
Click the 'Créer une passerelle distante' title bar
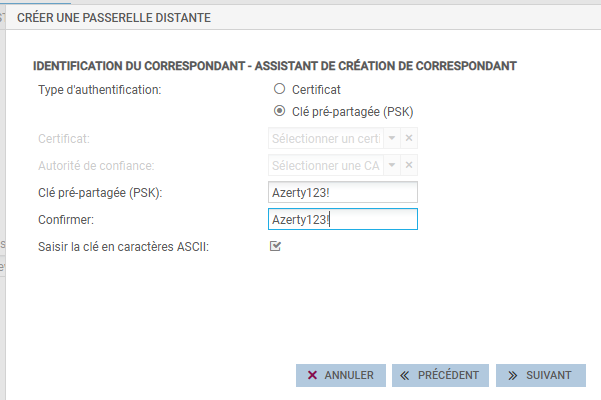click(300, 18)
